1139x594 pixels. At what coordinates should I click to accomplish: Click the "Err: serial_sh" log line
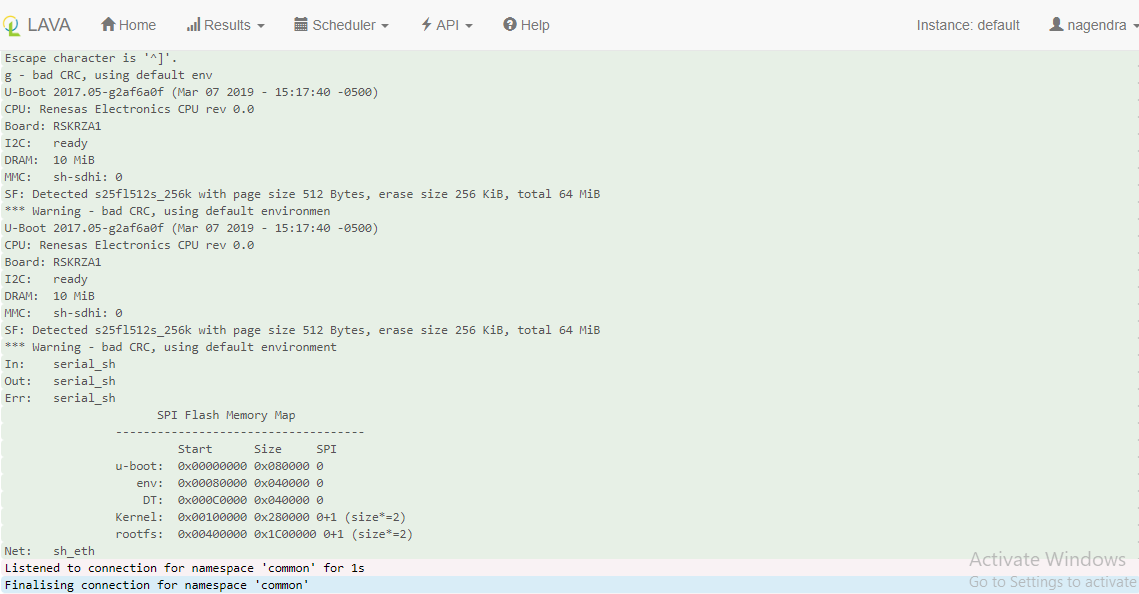(60, 398)
